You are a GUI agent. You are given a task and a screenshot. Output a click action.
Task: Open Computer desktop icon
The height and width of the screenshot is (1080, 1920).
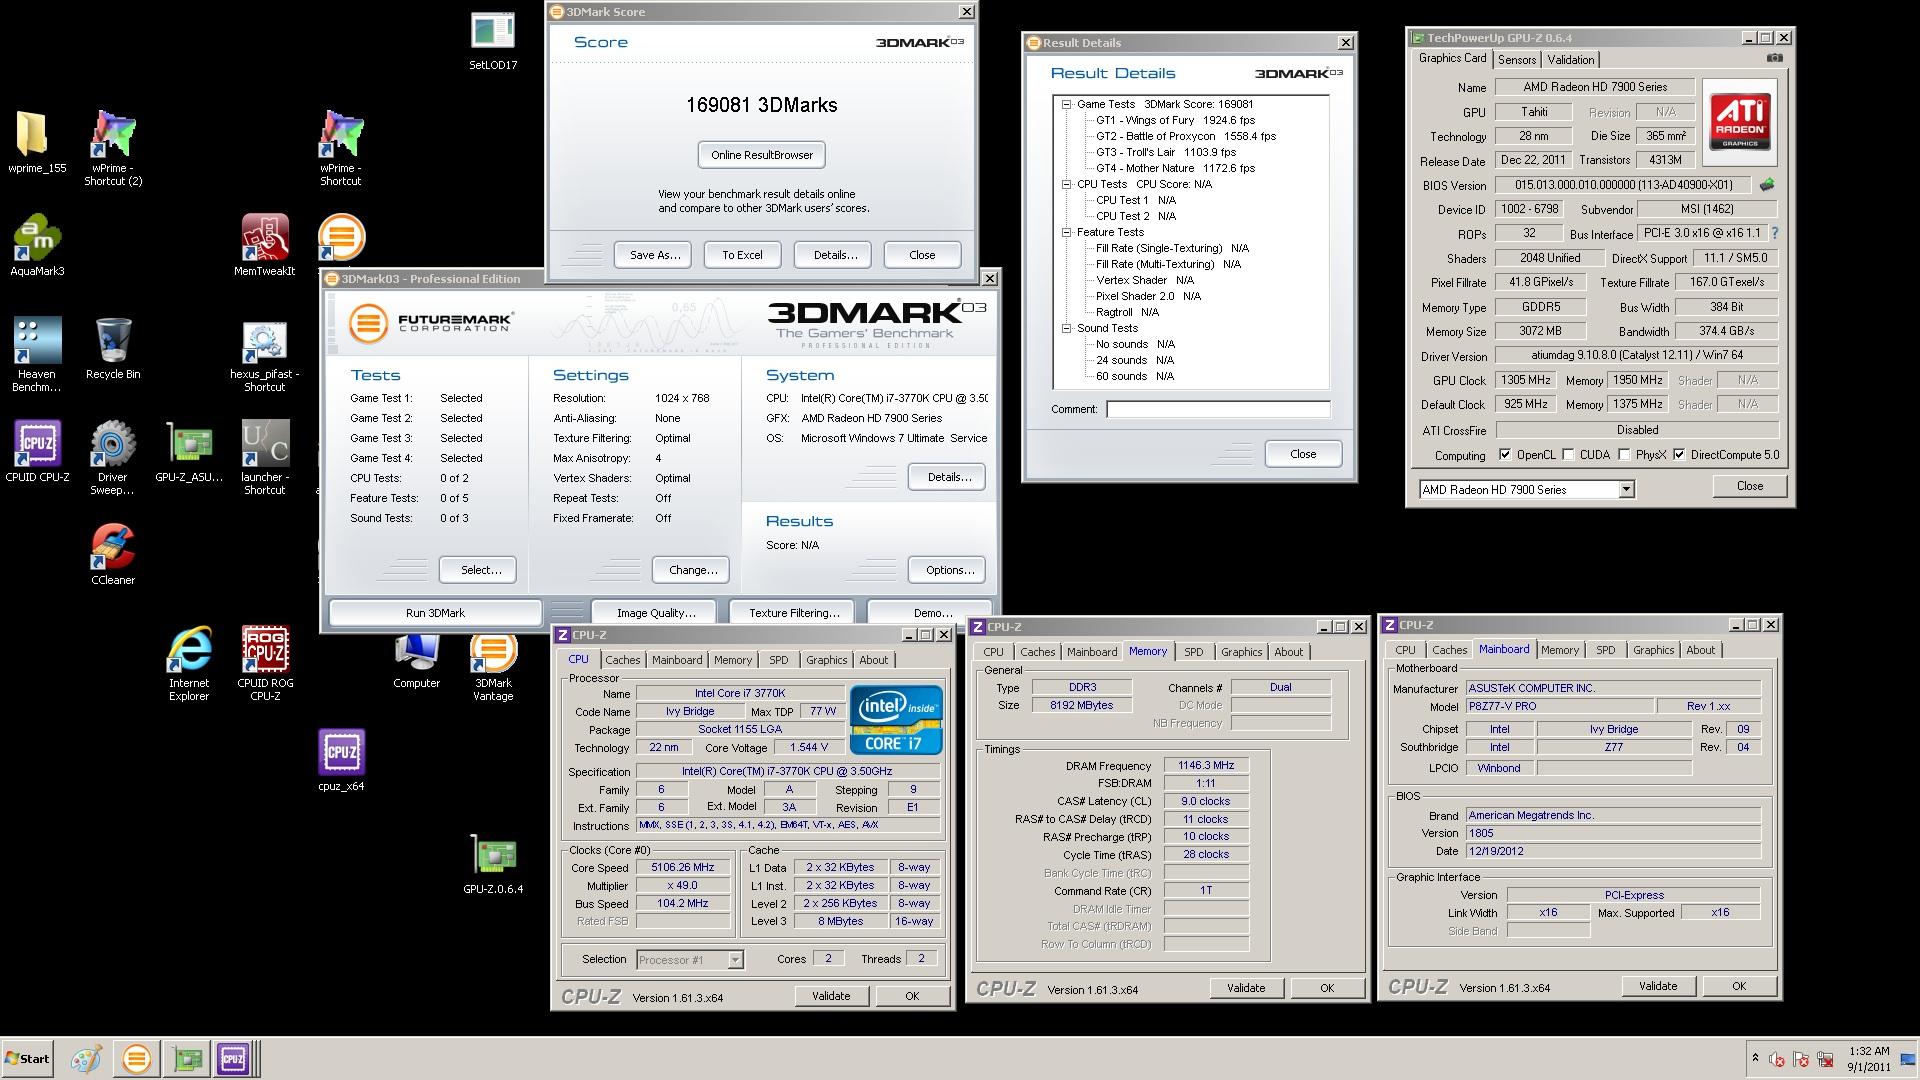(x=416, y=661)
